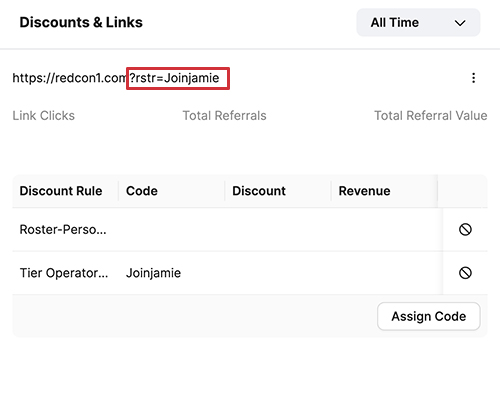This screenshot has width=500, height=400.
Task: Click the Assign Code button
Action: [429, 316]
